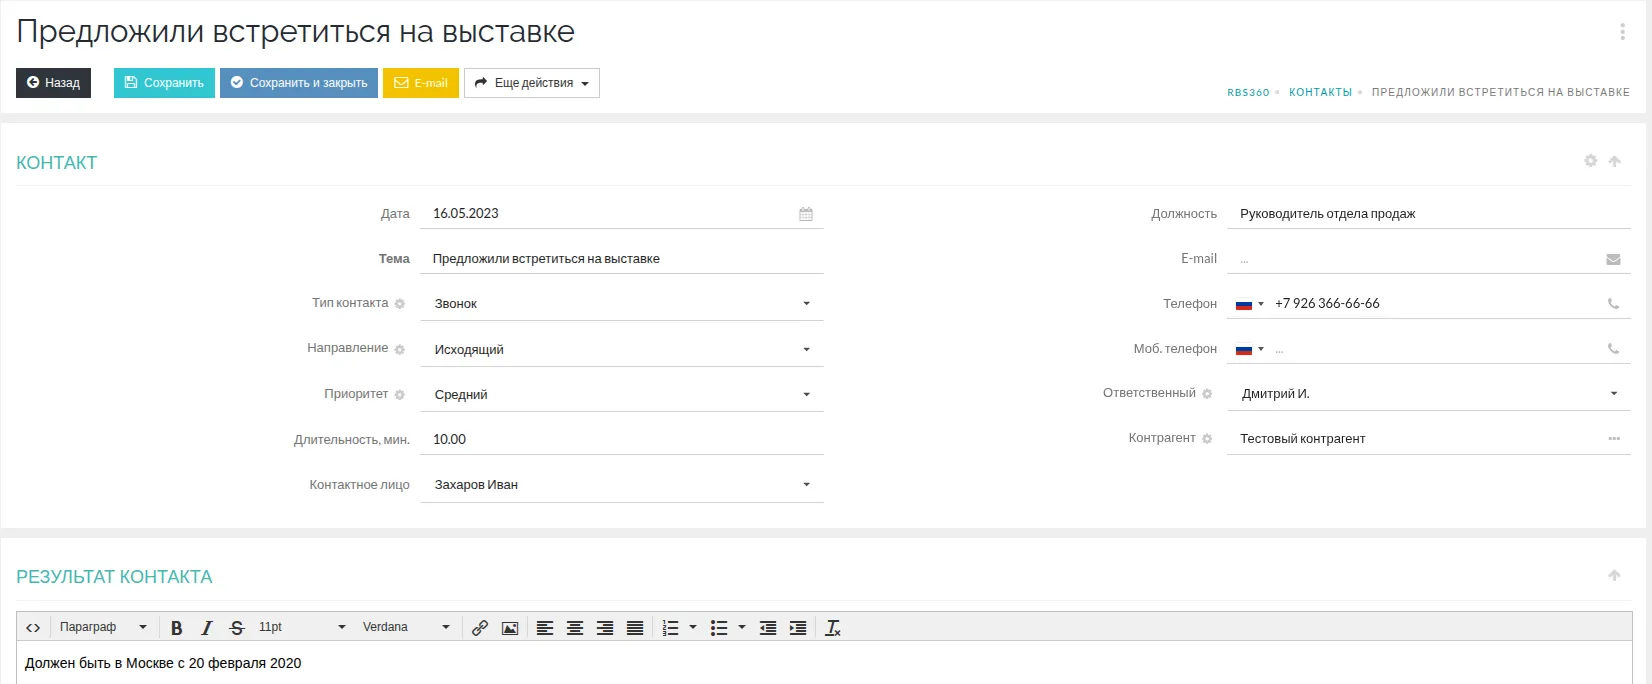1652x684 pixels.
Task: Clear formatting in the editor toolbar
Action: pos(833,628)
